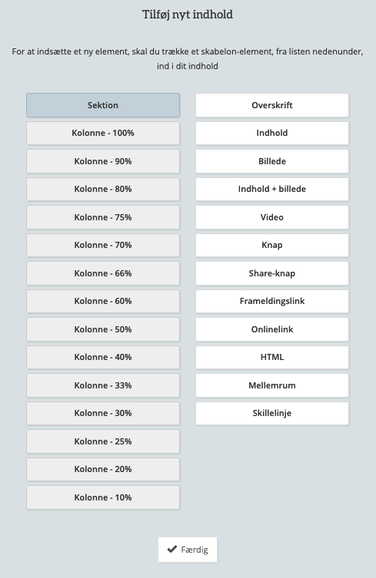
Task: Click the Onlinelink element
Action: point(272,329)
